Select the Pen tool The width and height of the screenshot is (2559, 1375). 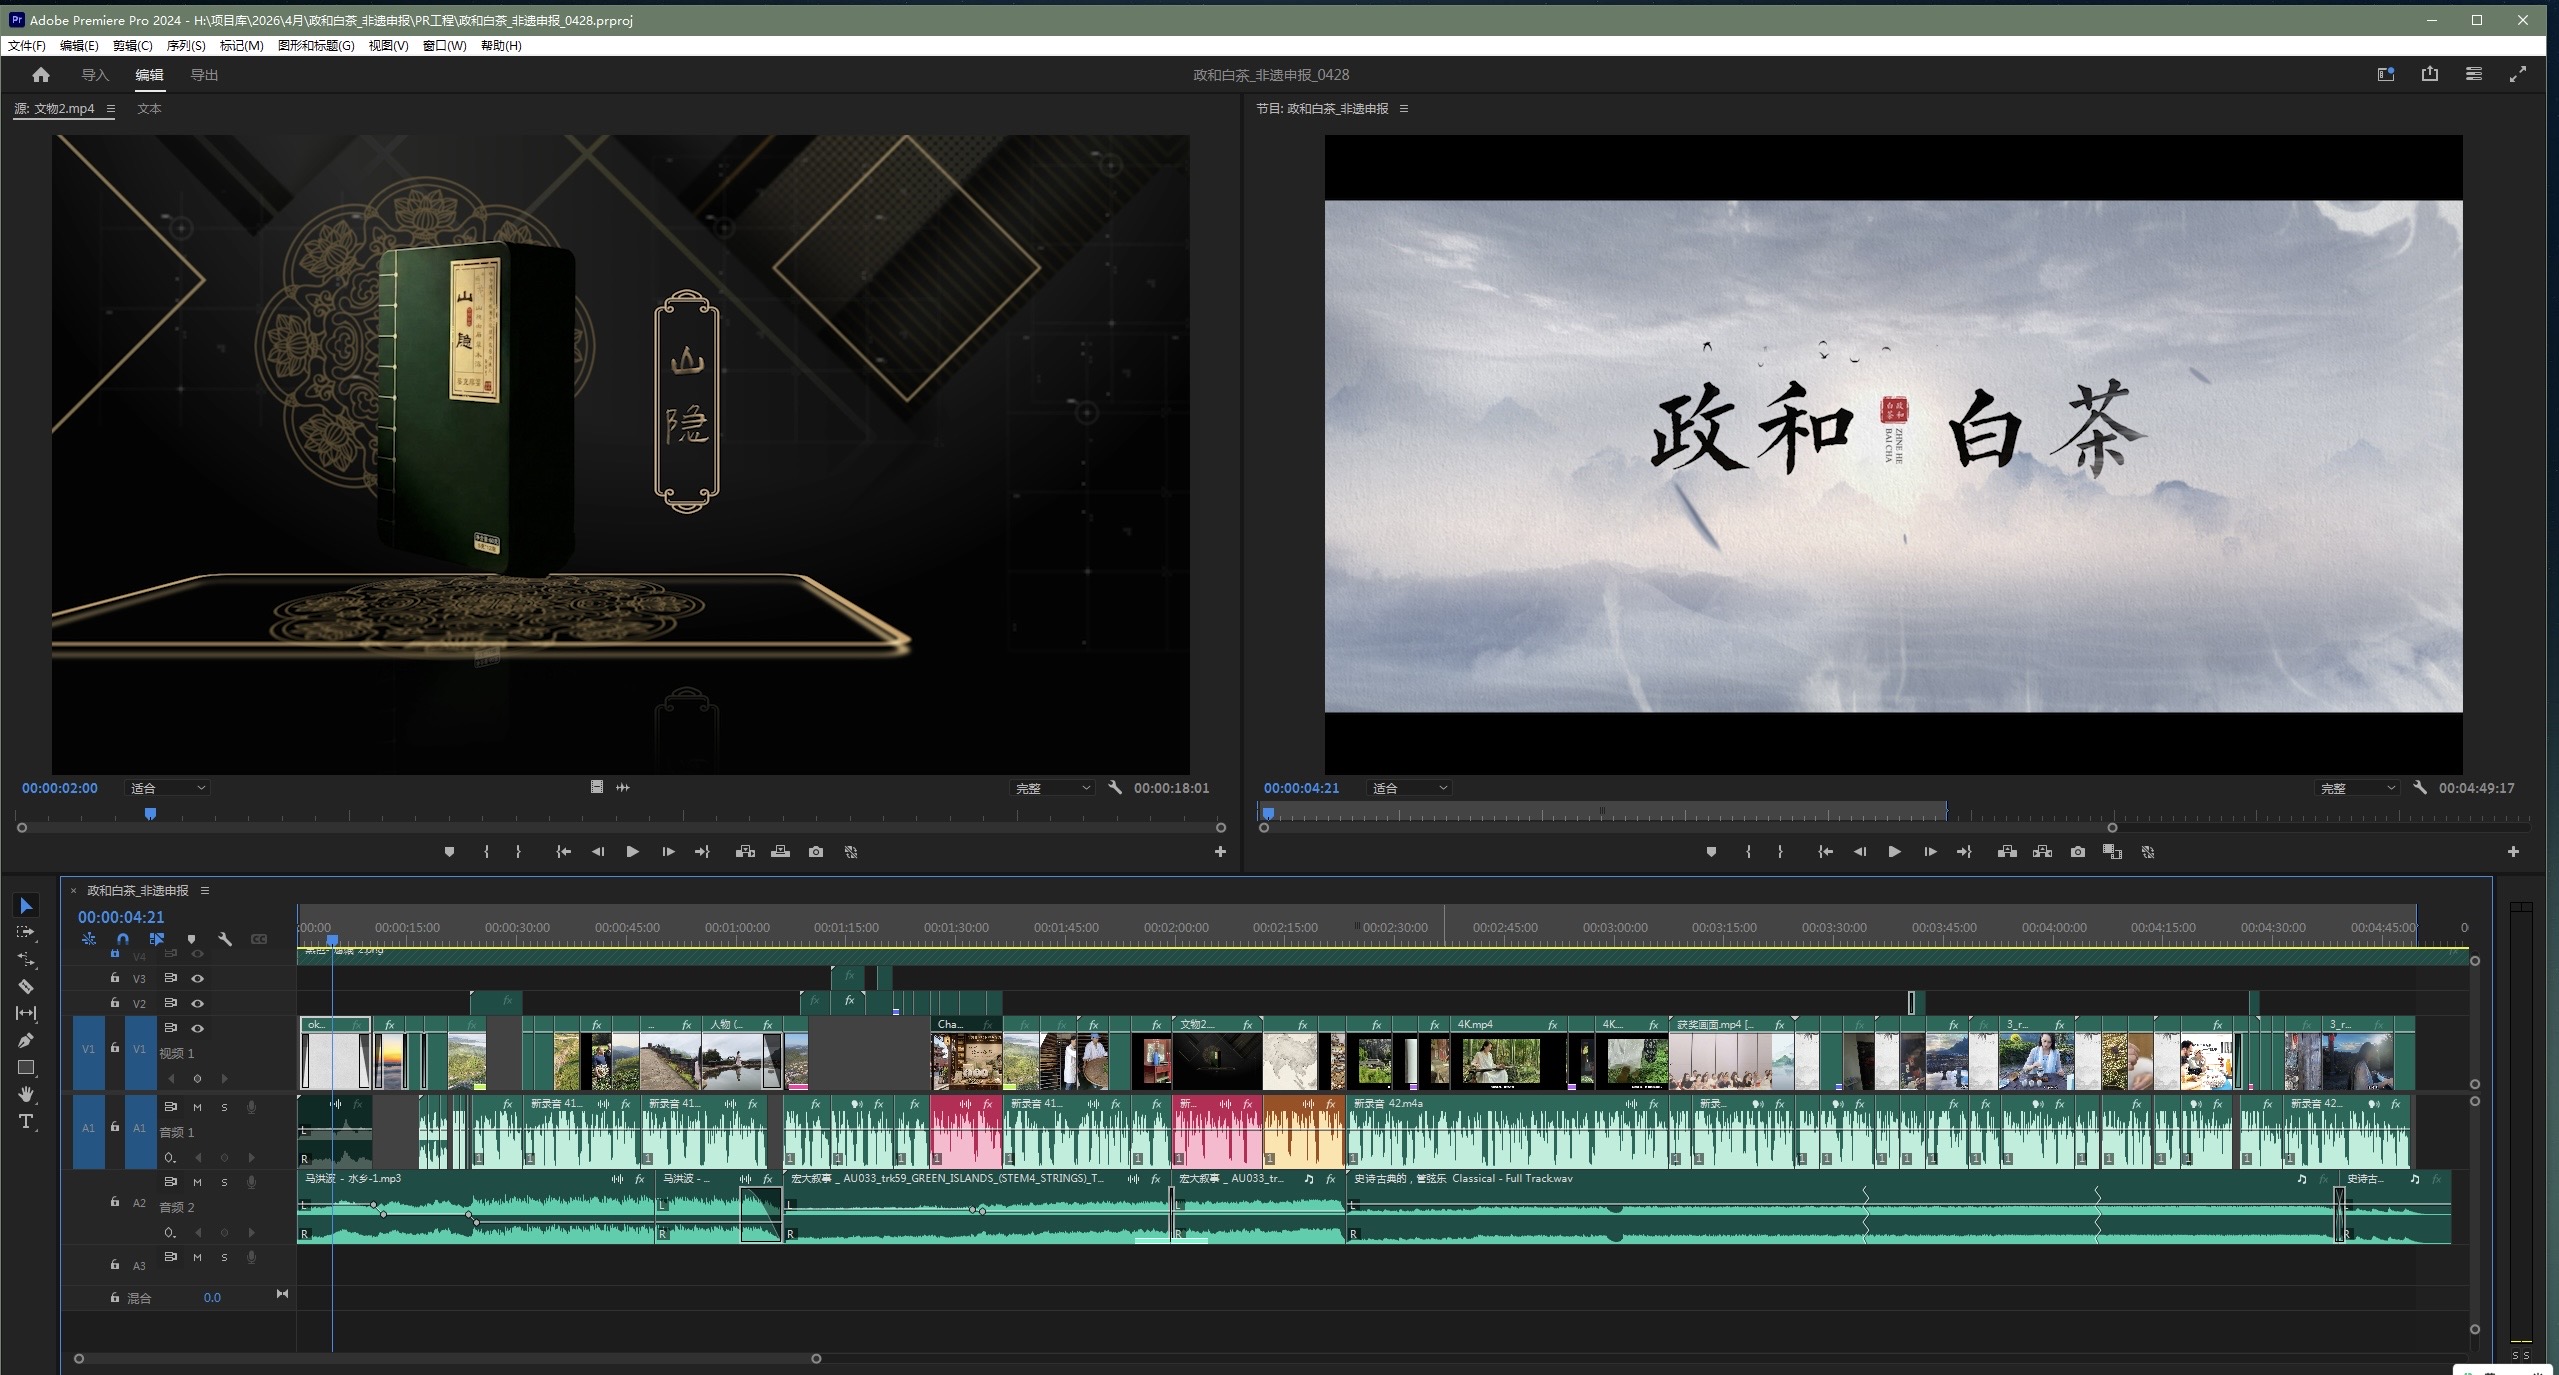coord(26,1041)
